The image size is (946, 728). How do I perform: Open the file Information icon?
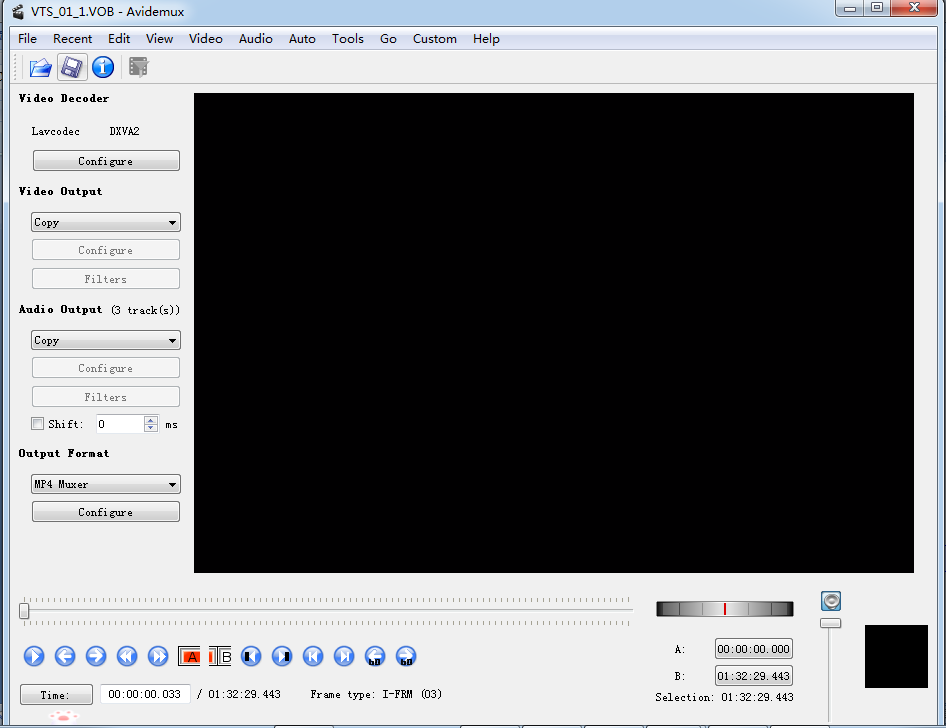coord(103,68)
